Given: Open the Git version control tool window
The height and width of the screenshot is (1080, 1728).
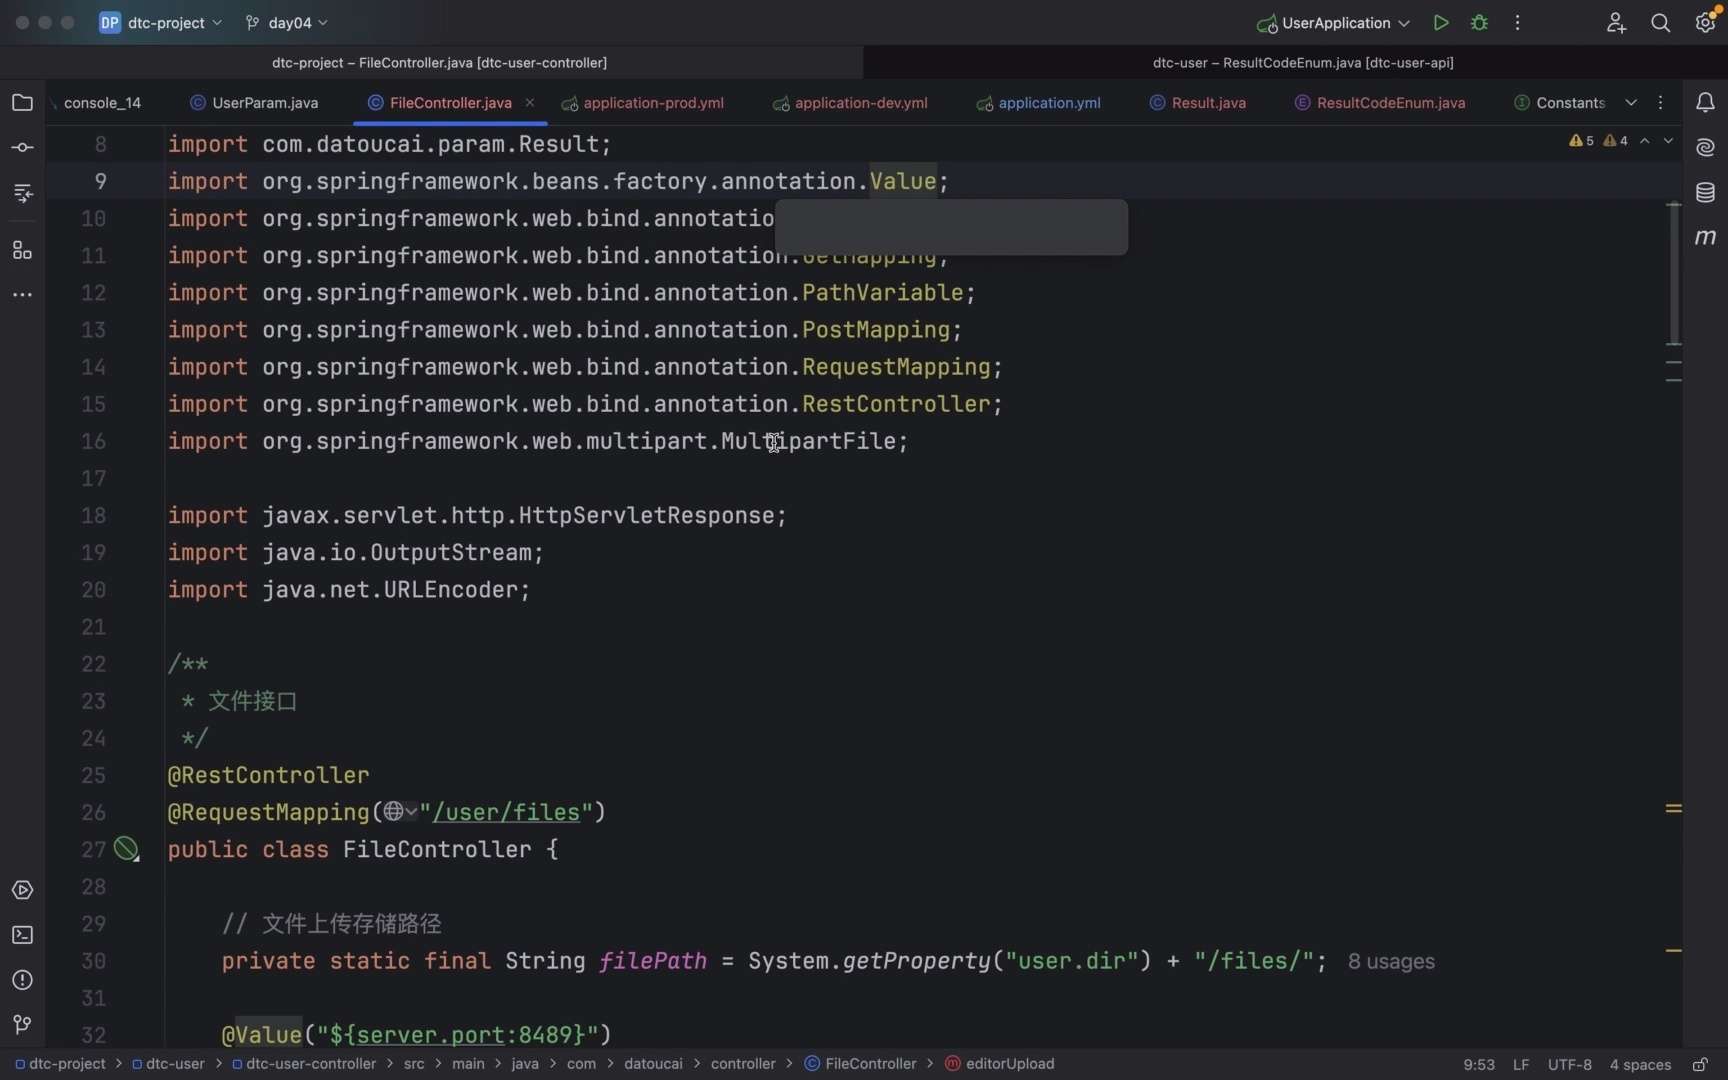Looking at the screenshot, I should tap(22, 1025).
